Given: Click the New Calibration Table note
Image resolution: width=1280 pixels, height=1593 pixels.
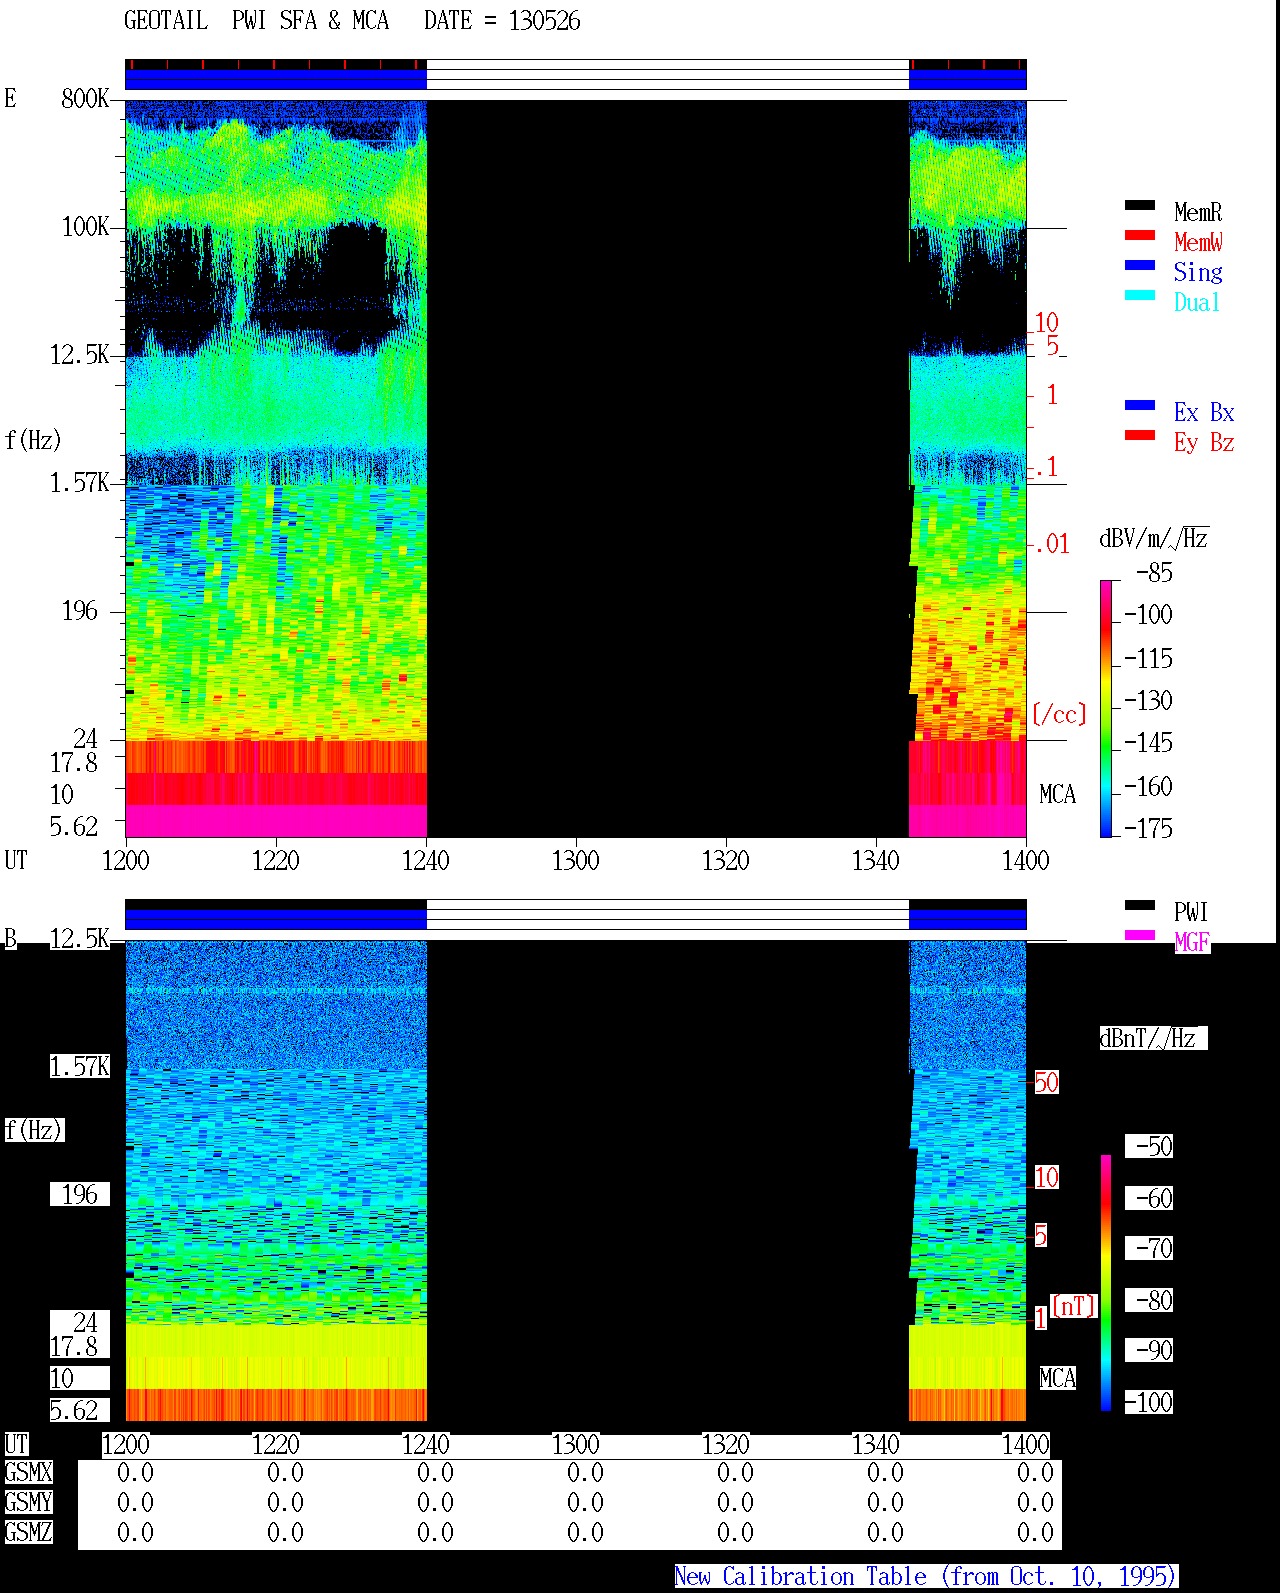Looking at the screenshot, I should (926, 1576).
